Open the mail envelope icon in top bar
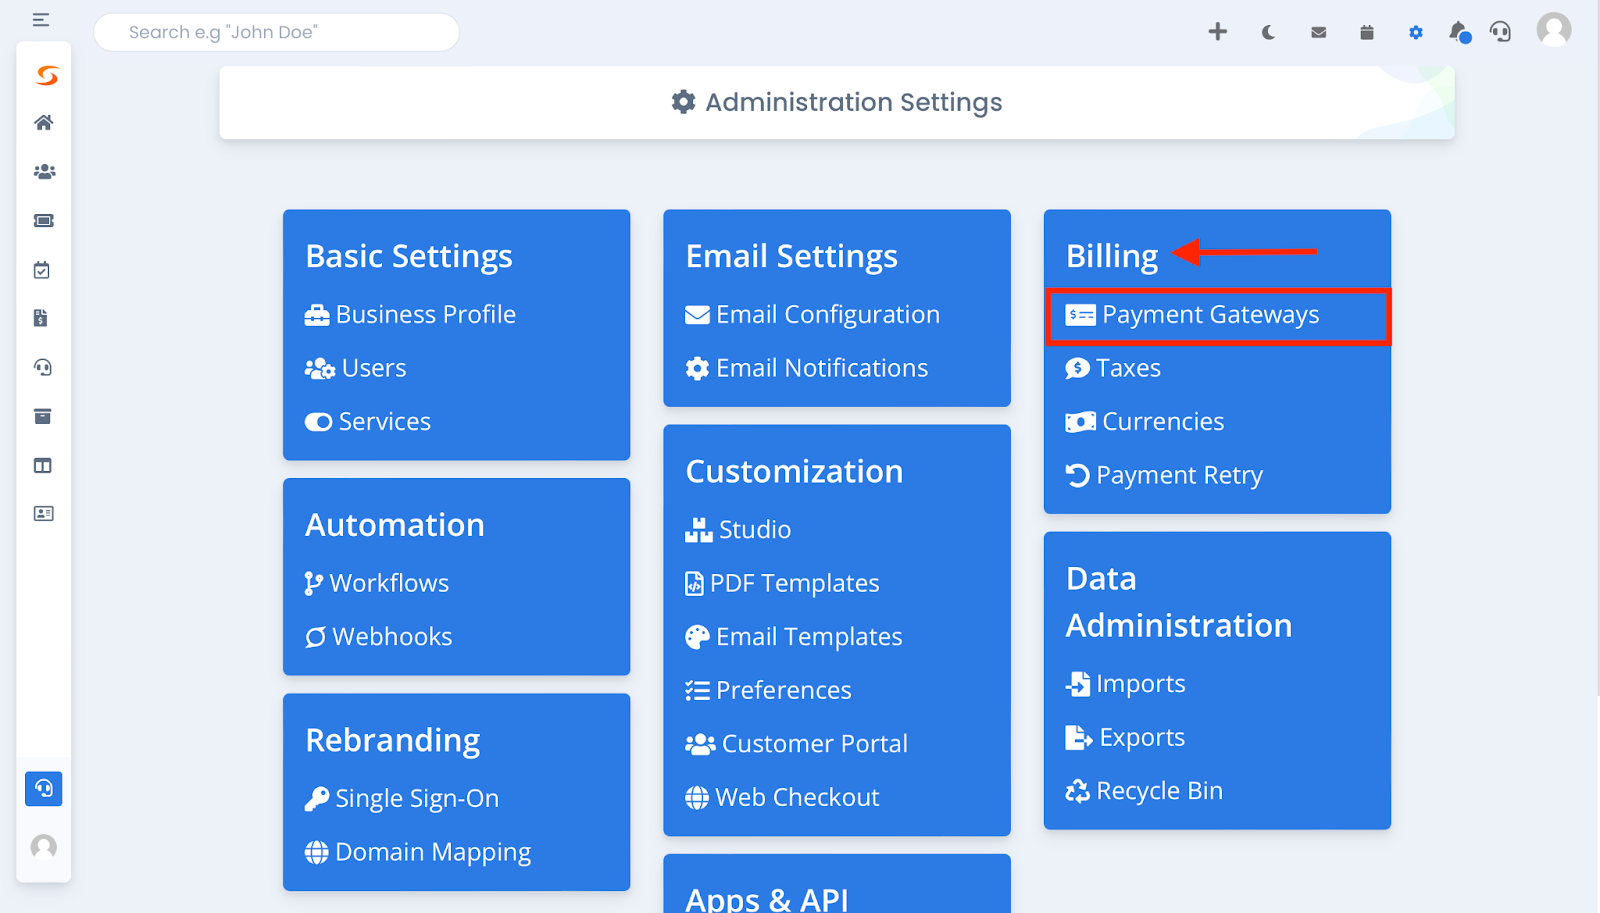Screen dimensions: 1600x913 coord(1319,32)
